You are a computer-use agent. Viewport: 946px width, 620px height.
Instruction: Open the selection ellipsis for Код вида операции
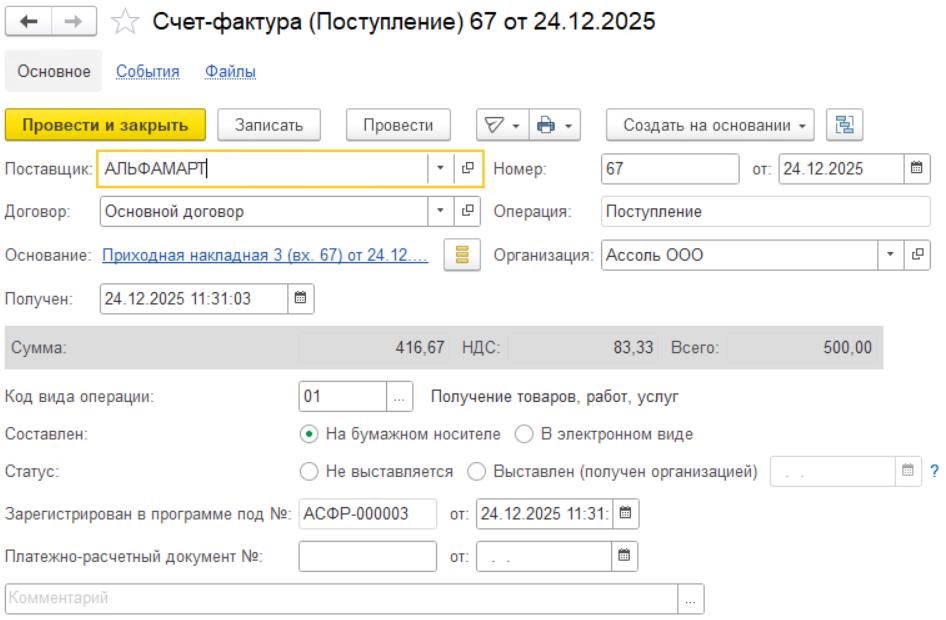399,397
